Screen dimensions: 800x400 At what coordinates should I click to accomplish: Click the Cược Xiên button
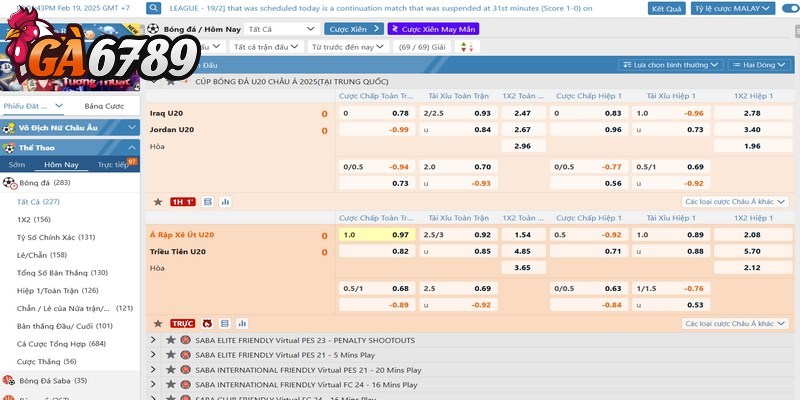point(354,29)
